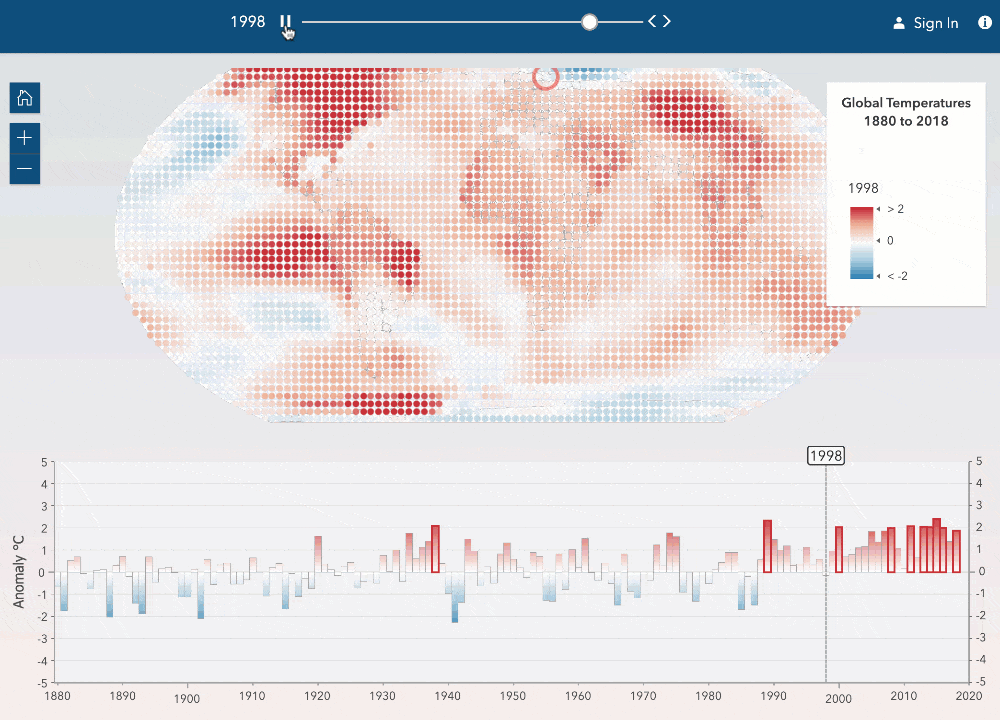Step forward one year with the right chevron

[667, 19]
